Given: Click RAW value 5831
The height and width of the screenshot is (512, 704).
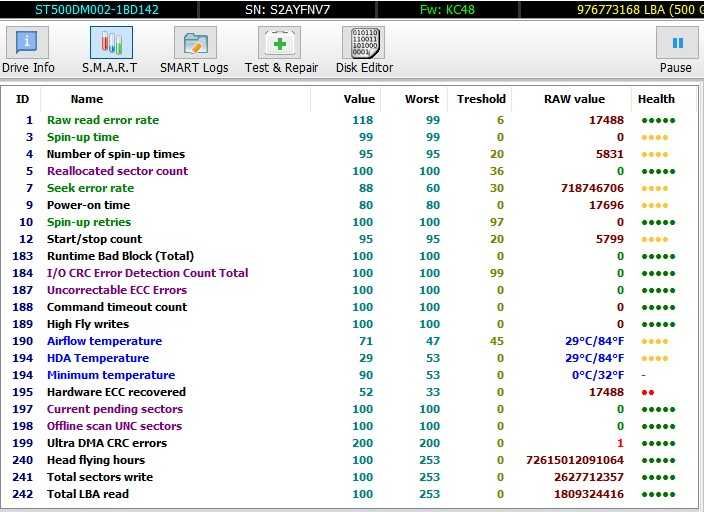Looking at the screenshot, I should [x=610, y=154].
